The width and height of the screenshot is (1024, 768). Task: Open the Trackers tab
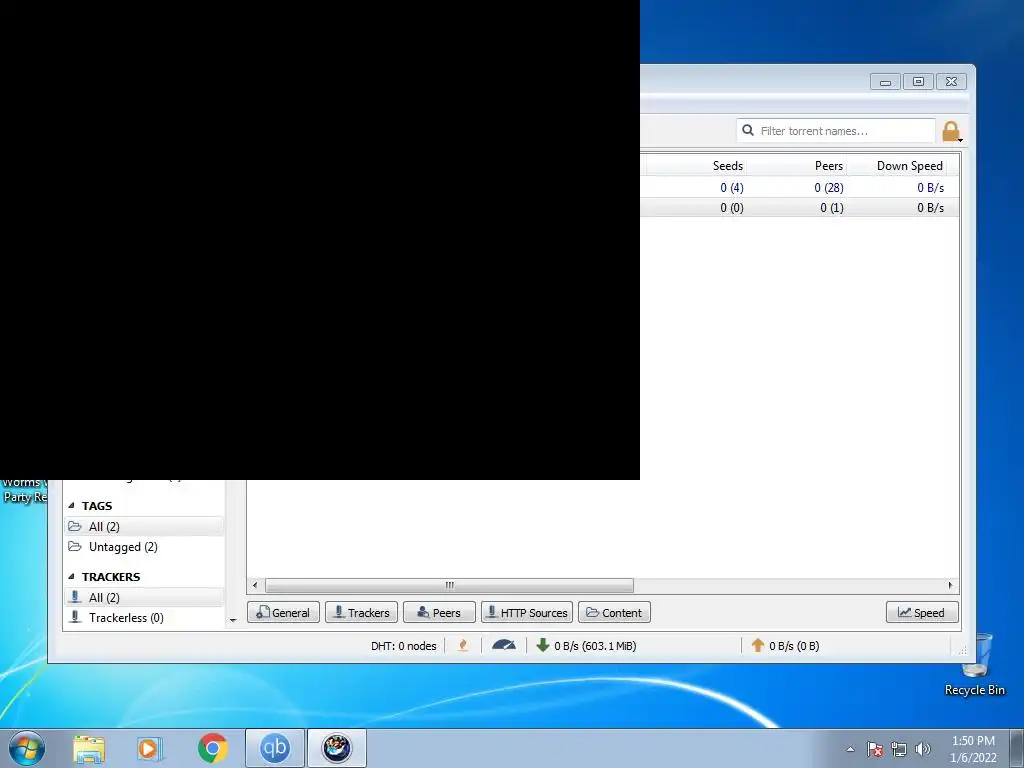tap(361, 613)
